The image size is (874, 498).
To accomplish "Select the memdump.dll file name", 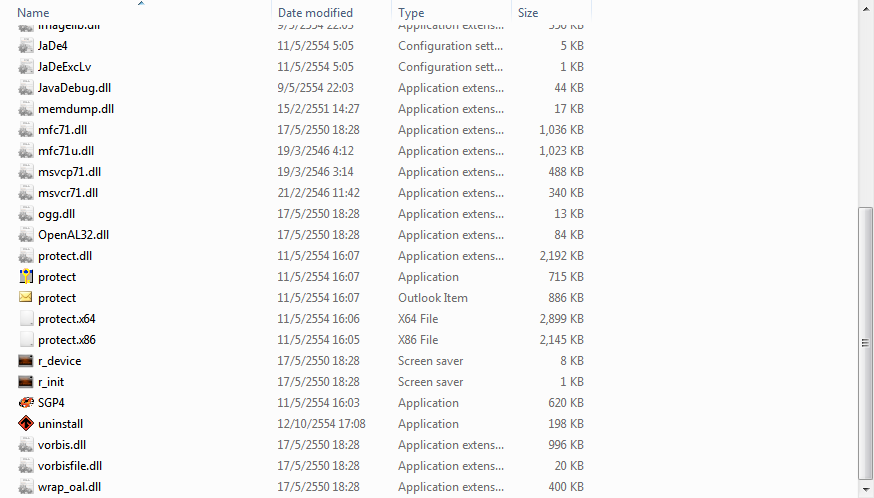I will [x=76, y=109].
